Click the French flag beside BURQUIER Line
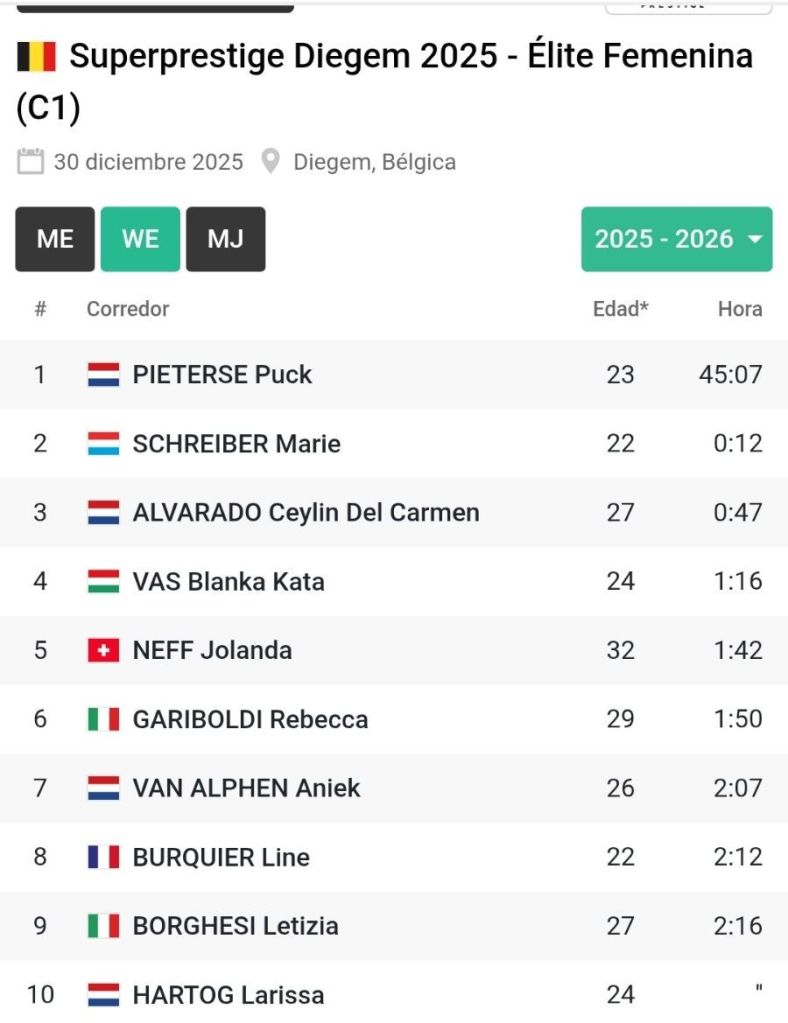 103,857
